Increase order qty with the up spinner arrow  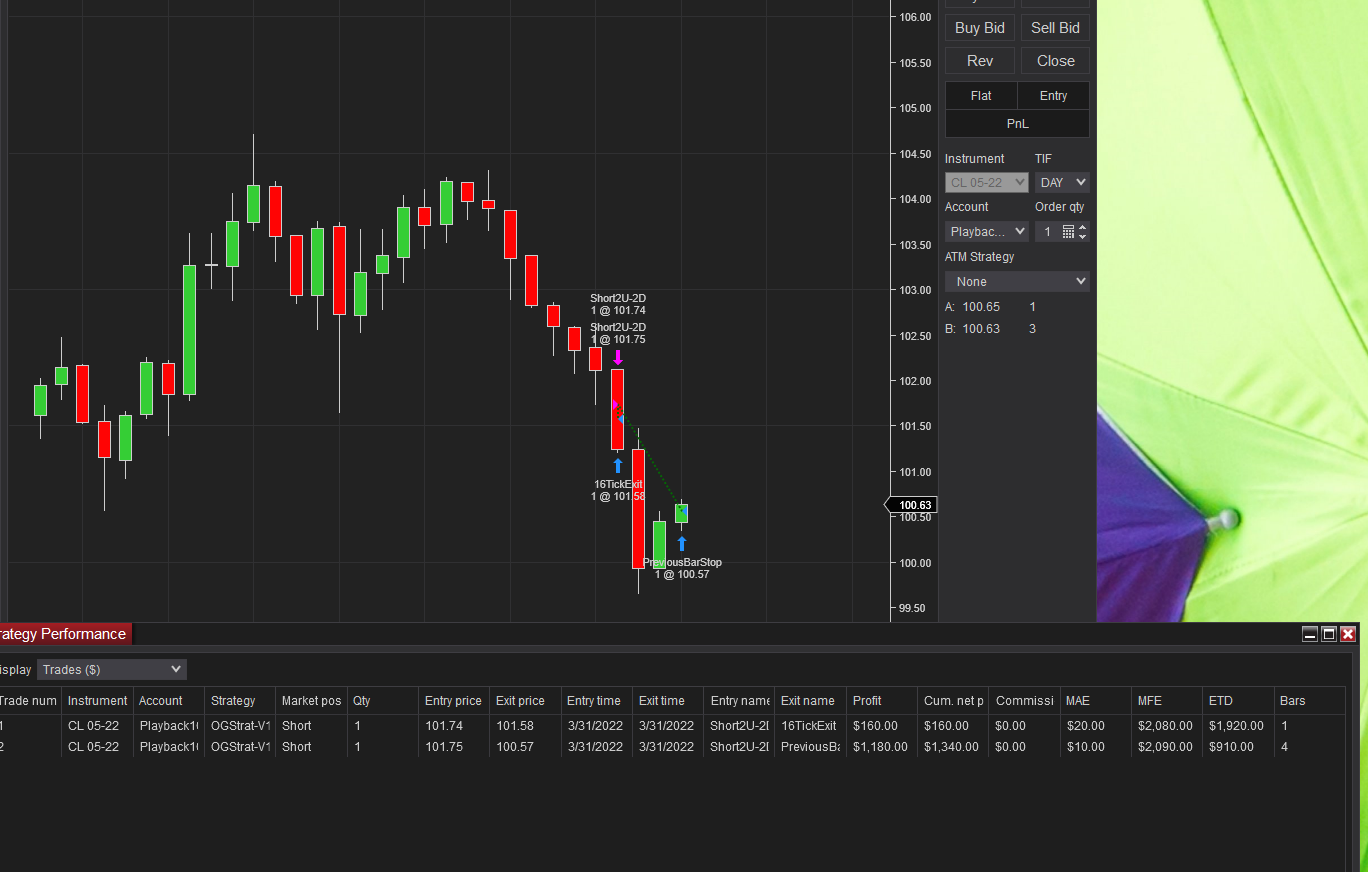coord(1082,227)
